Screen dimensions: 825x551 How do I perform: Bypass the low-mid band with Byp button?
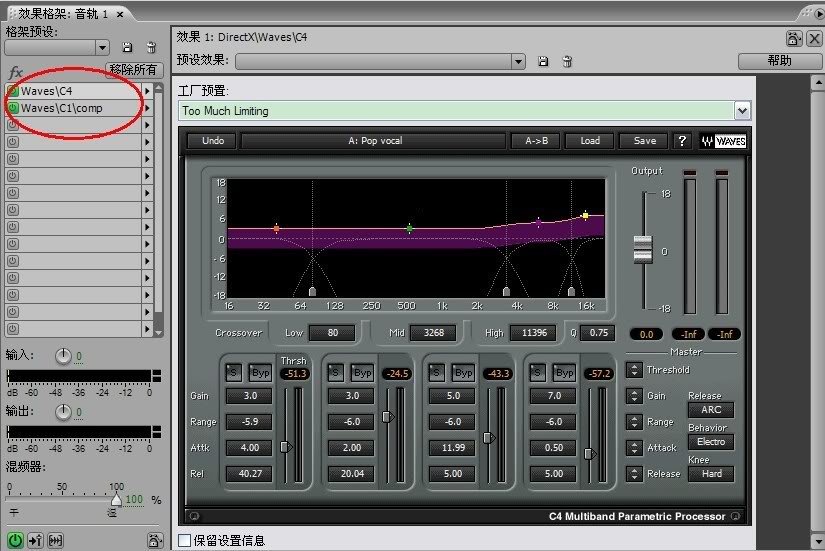pos(362,373)
